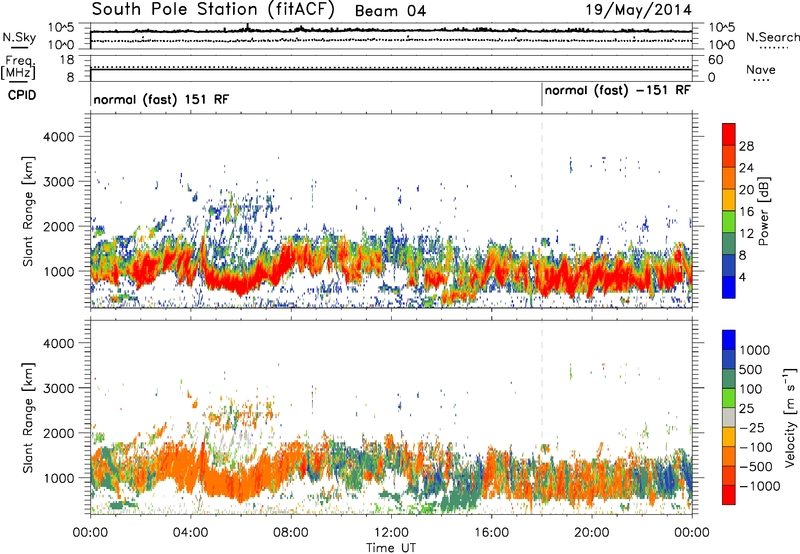Click the '60' tick right of frequency panel
The height and width of the screenshot is (554, 800).
(715, 60)
